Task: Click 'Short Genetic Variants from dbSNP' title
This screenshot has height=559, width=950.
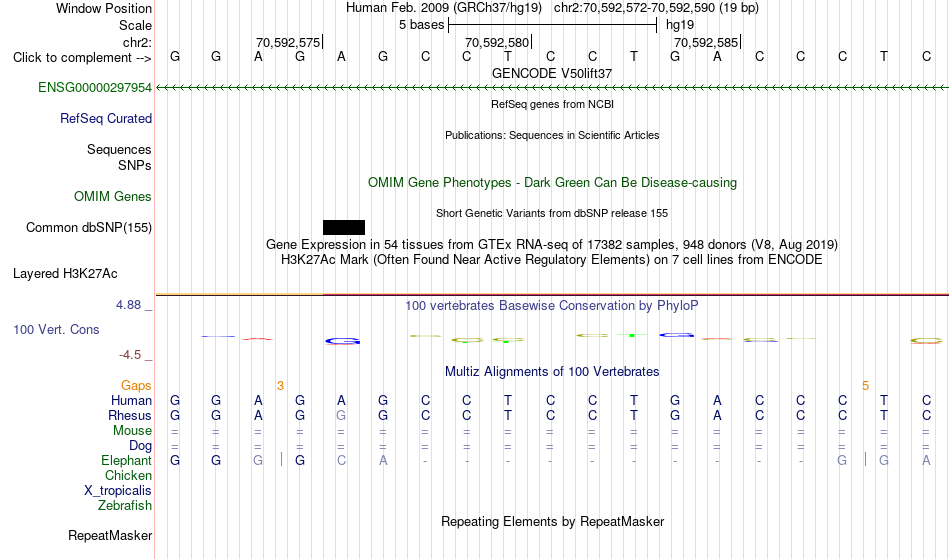Action: (552, 213)
